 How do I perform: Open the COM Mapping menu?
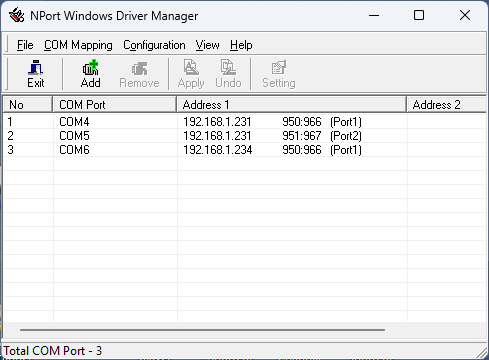(x=78, y=45)
